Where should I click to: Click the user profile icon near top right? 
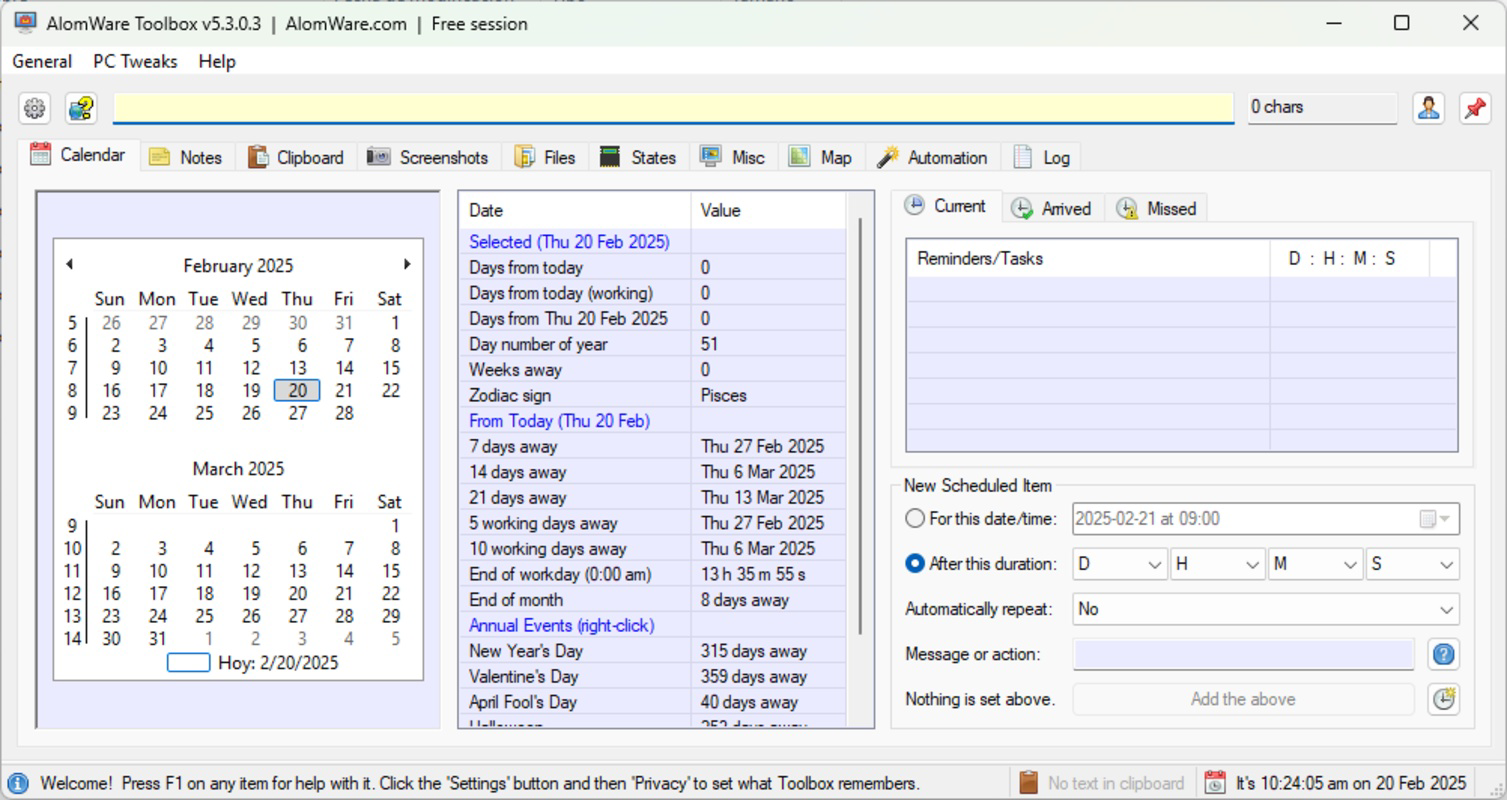(1428, 108)
